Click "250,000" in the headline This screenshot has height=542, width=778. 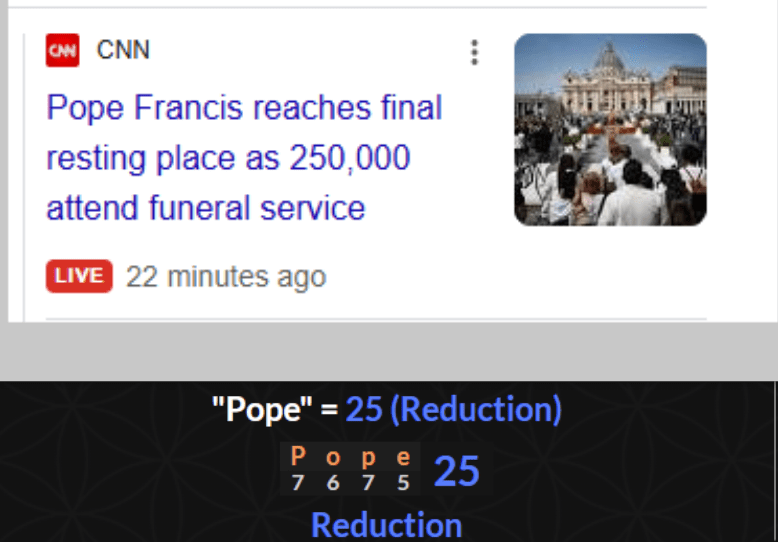(x=350, y=158)
